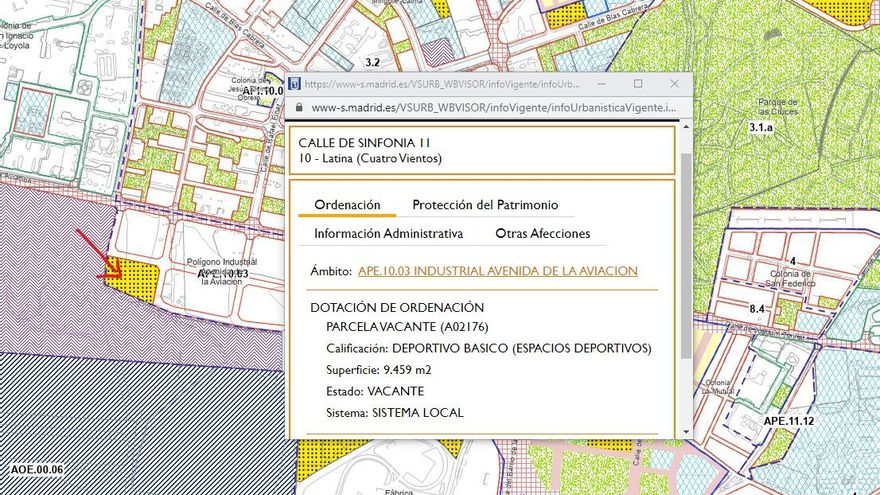The image size is (880, 495).
Task: Click the AOE.00.06 label on the map
Action: [x=37, y=469]
